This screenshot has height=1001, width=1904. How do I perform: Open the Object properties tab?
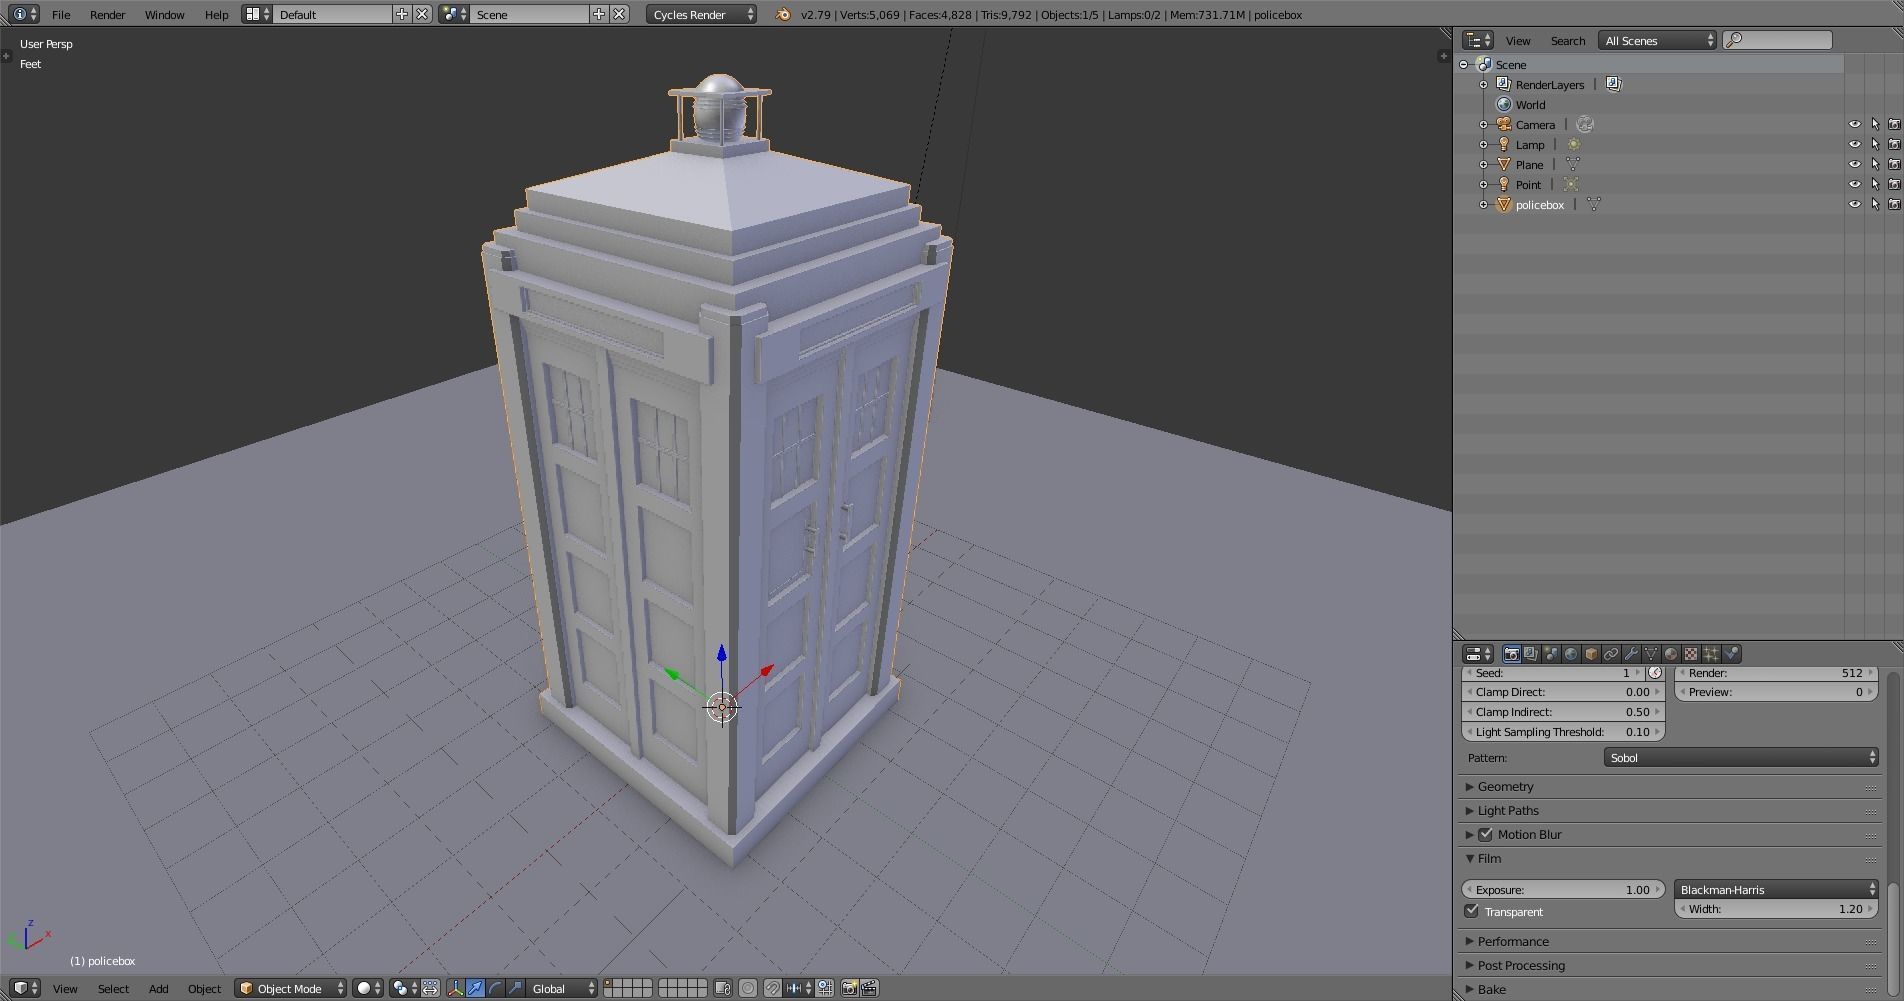click(x=1591, y=654)
